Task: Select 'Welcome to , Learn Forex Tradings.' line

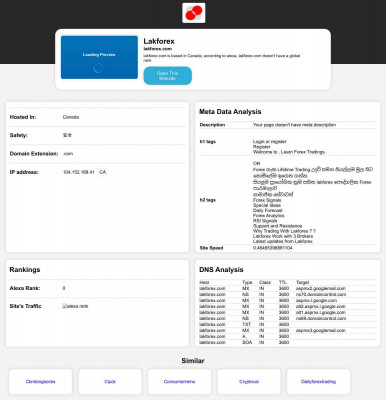Action: [289, 152]
